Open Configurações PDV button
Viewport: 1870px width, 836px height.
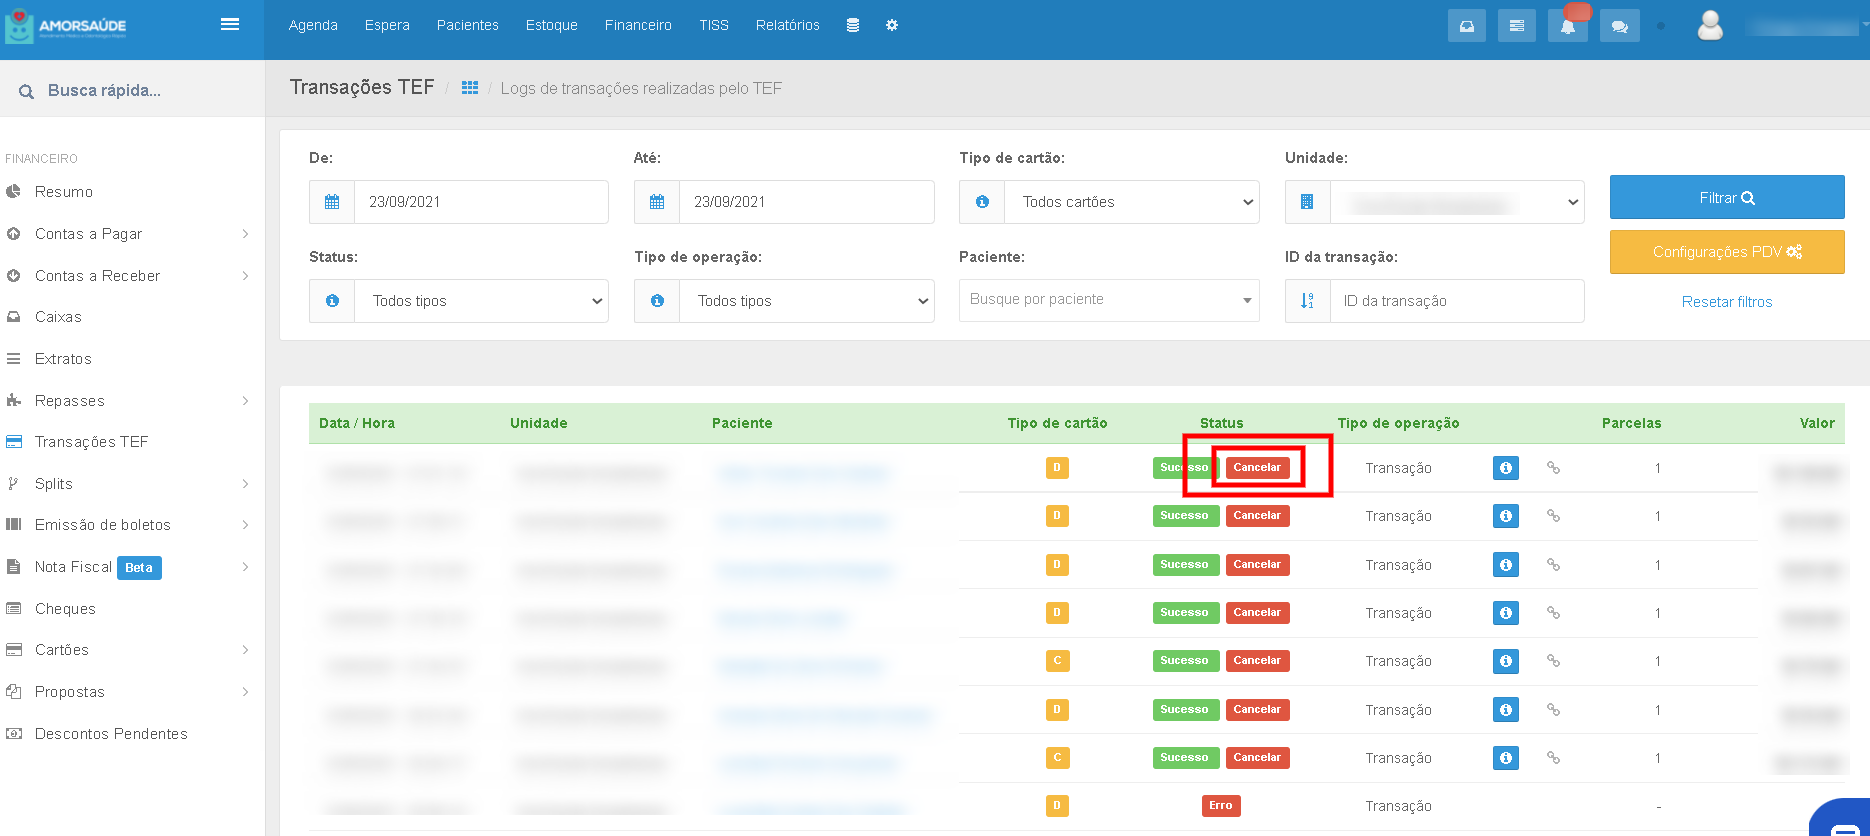(1727, 252)
